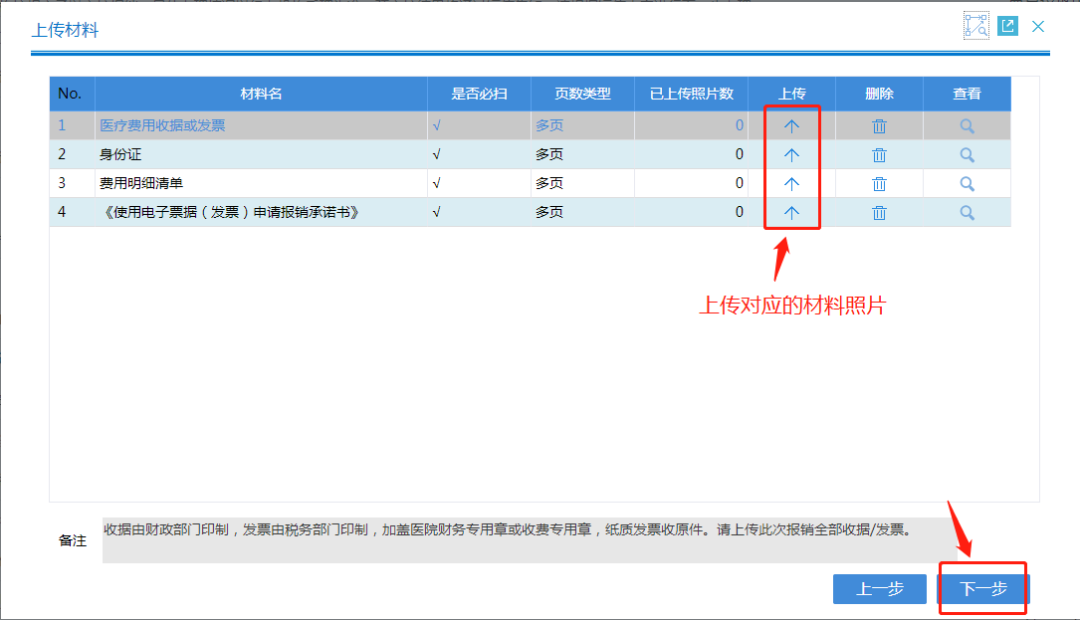This screenshot has height=620, width=1080.
Task: View 医疗费用收据或发票 uploaded images
Action: click(x=965, y=125)
